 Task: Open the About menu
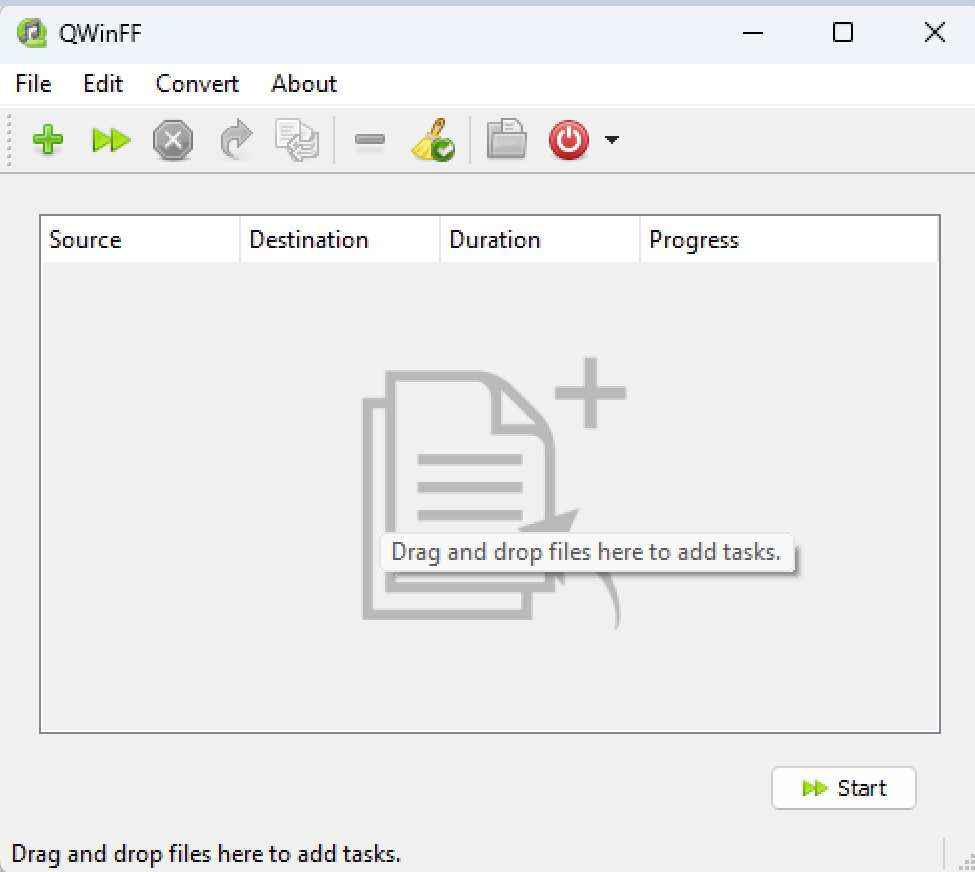[x=304, y=84]
